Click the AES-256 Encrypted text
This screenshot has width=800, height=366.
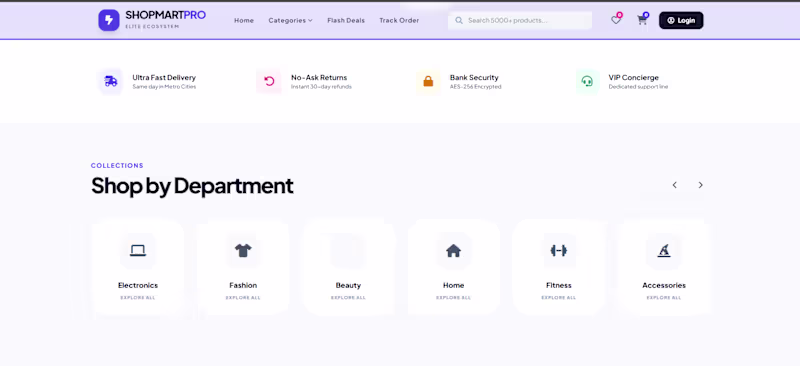click(x=476, y=87)
